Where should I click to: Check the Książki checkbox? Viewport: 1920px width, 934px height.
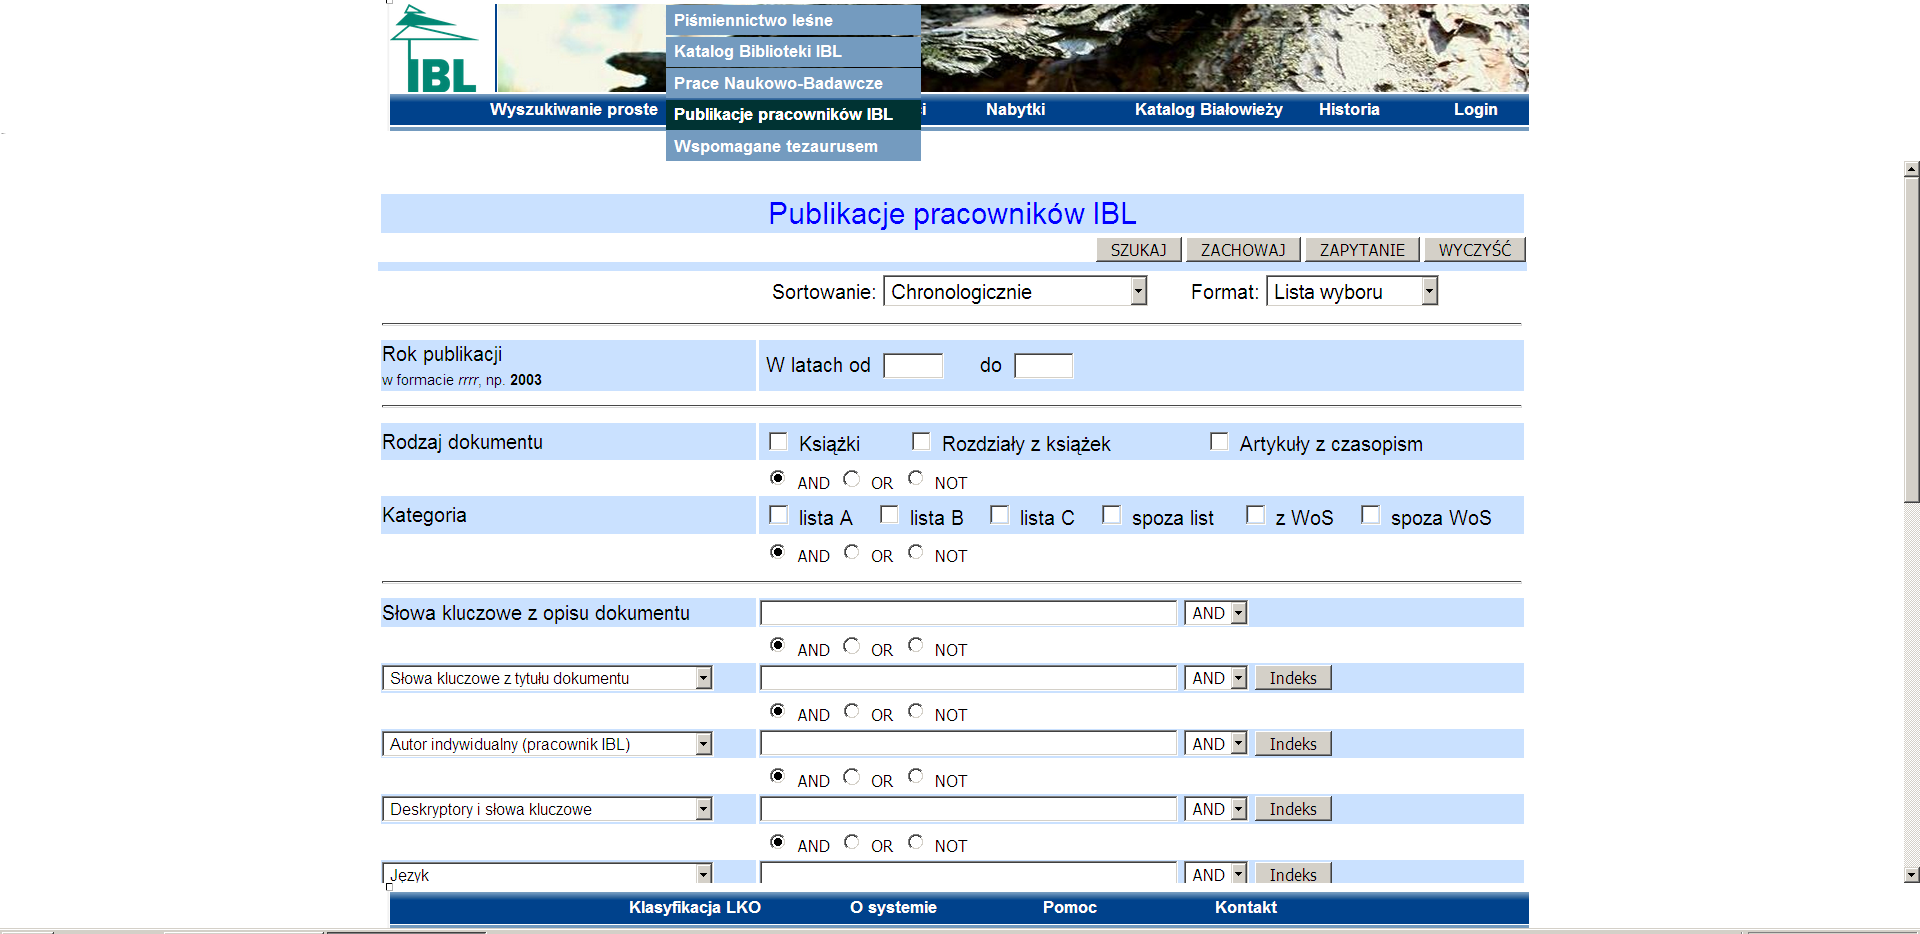click(778, 441)
